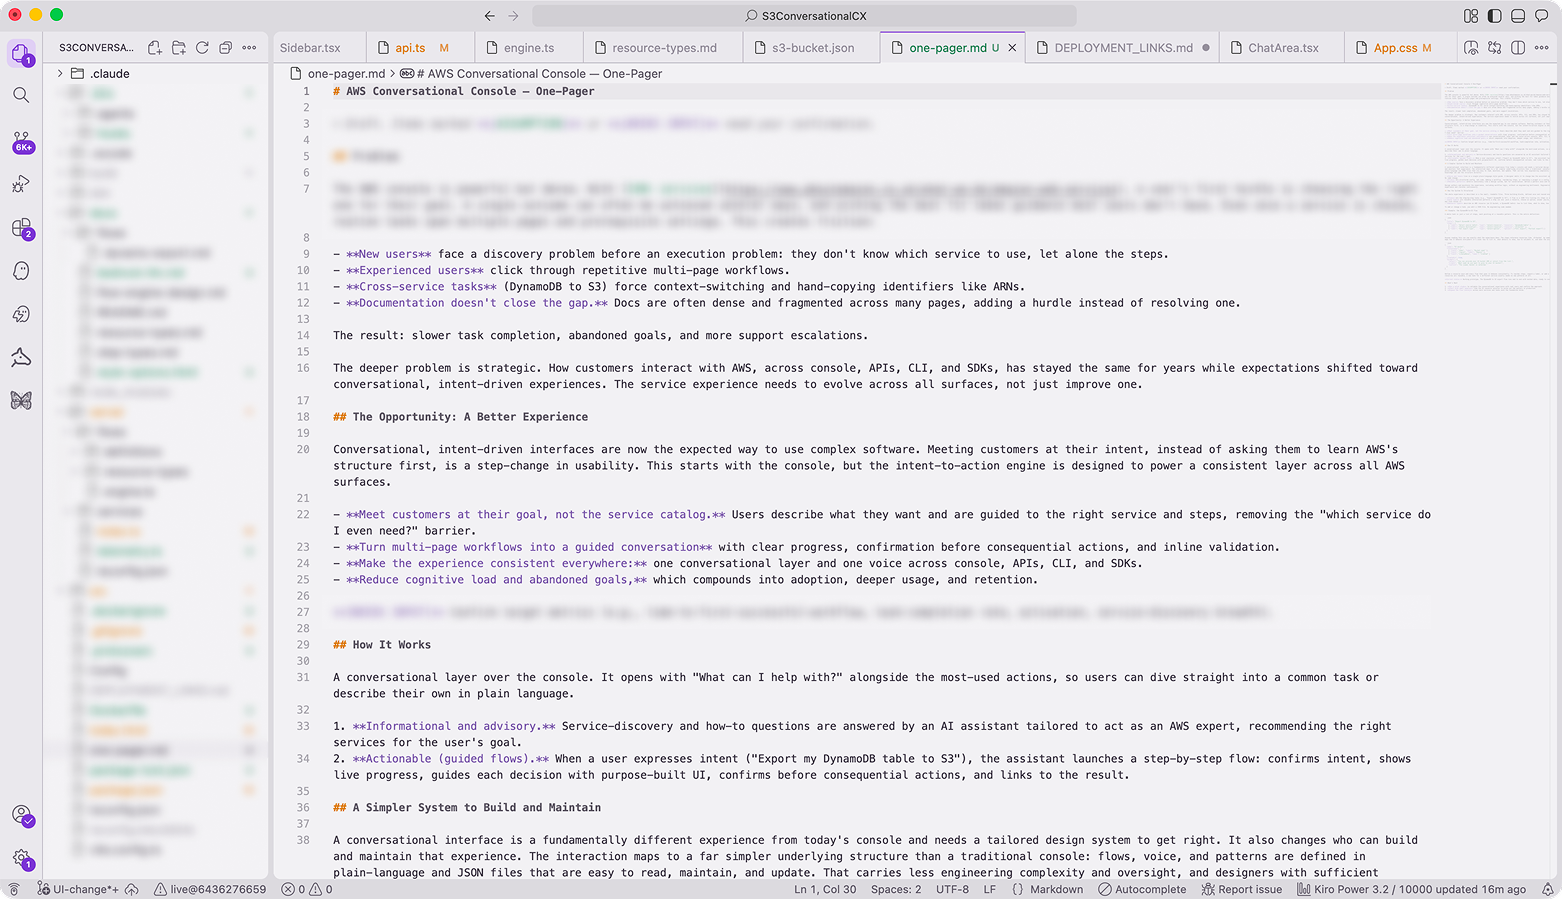Open the butterfly icon in the activity bar
The image size is (1562, 899).
coord(21,400)
